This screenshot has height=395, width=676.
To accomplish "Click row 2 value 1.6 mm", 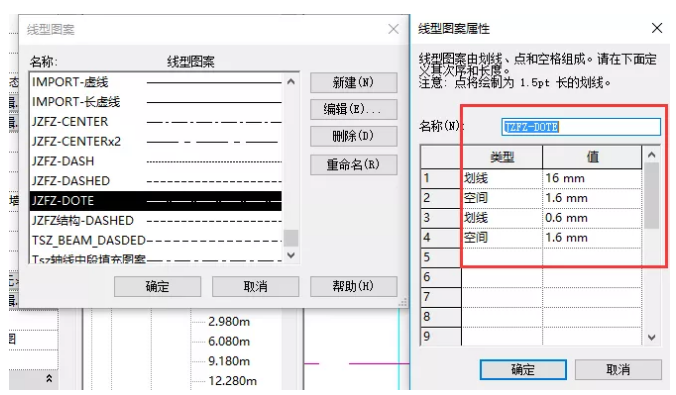I will 592,198.
